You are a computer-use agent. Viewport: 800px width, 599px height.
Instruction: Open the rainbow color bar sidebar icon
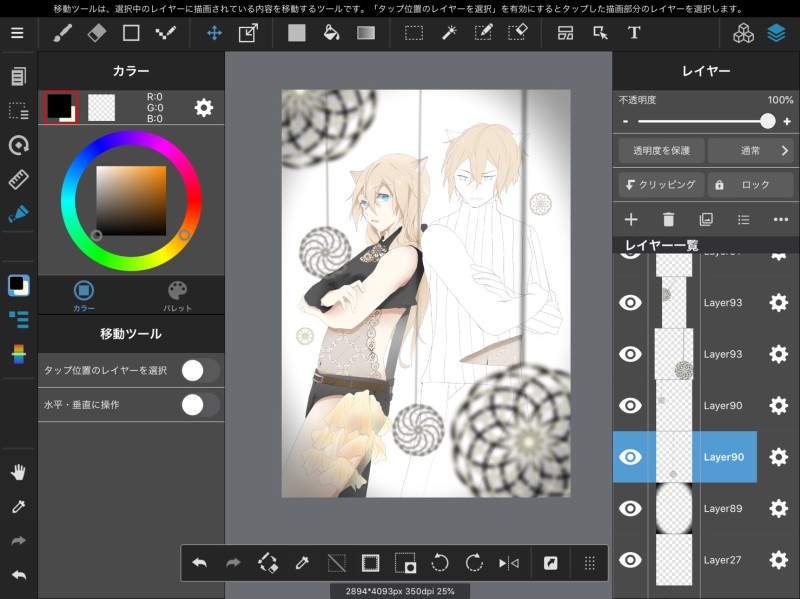[18, 354]
